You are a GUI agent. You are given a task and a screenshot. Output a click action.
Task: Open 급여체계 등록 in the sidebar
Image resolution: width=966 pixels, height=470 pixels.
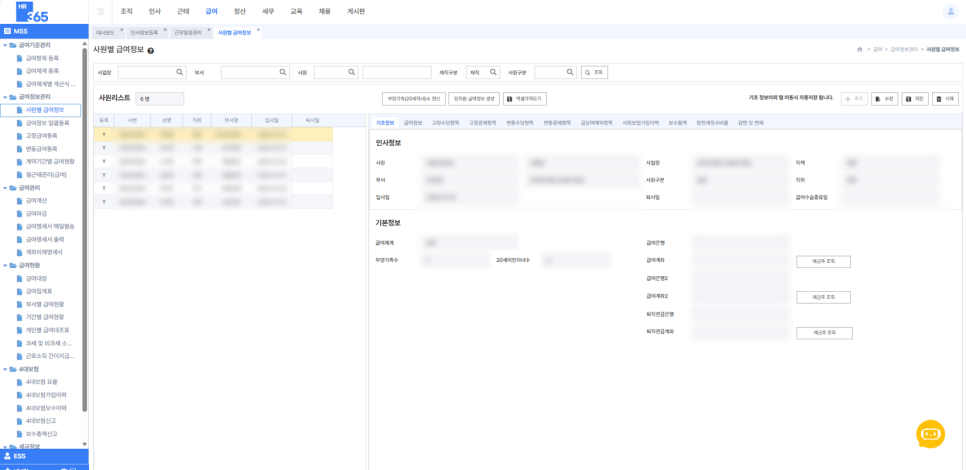[42, 71]
